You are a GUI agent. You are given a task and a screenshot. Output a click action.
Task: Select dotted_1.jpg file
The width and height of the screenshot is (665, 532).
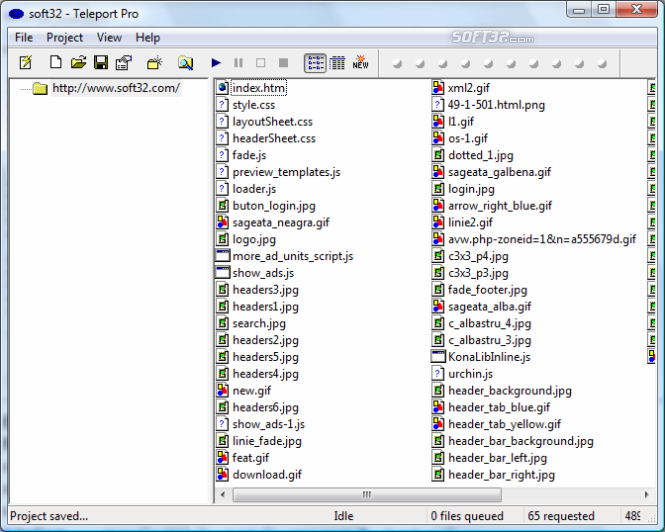click(x=481, y=155)
